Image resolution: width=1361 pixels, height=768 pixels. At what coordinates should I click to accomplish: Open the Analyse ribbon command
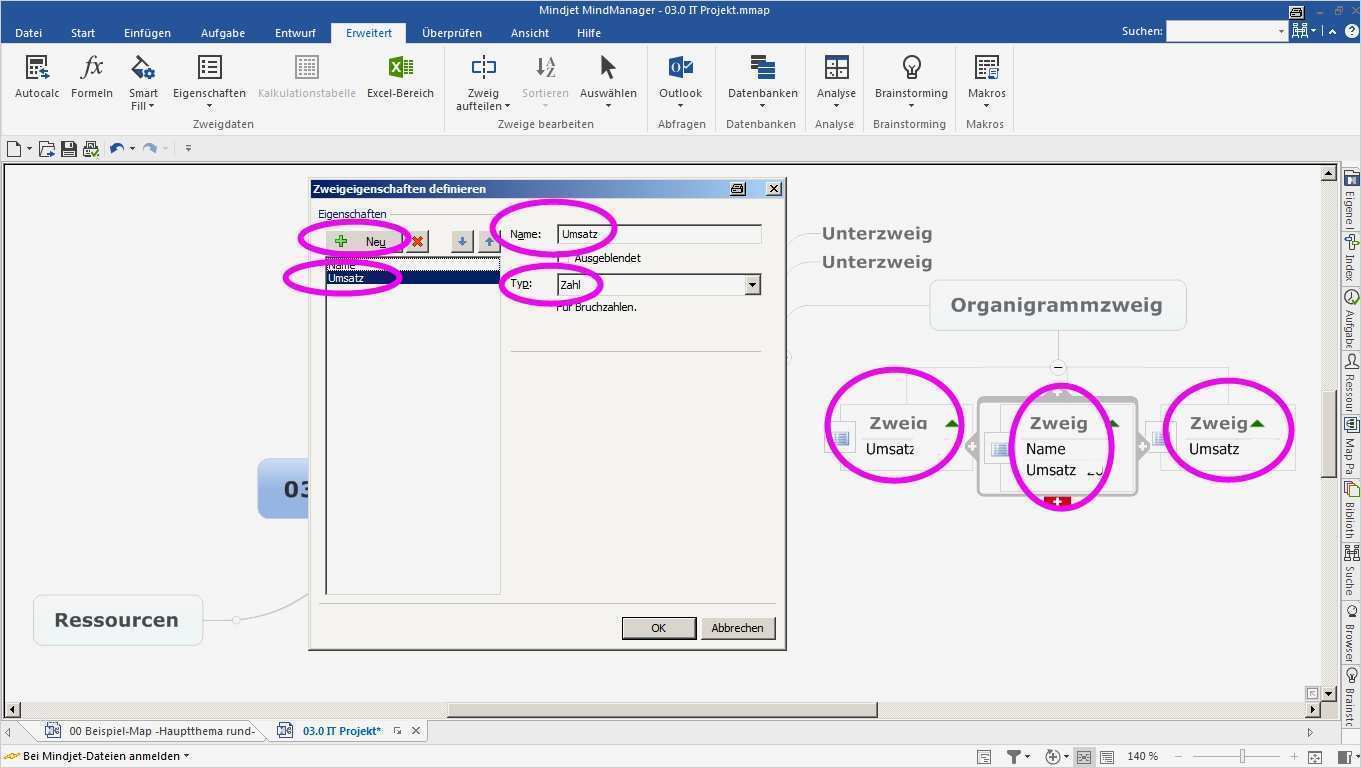click(x=836, y=83)
